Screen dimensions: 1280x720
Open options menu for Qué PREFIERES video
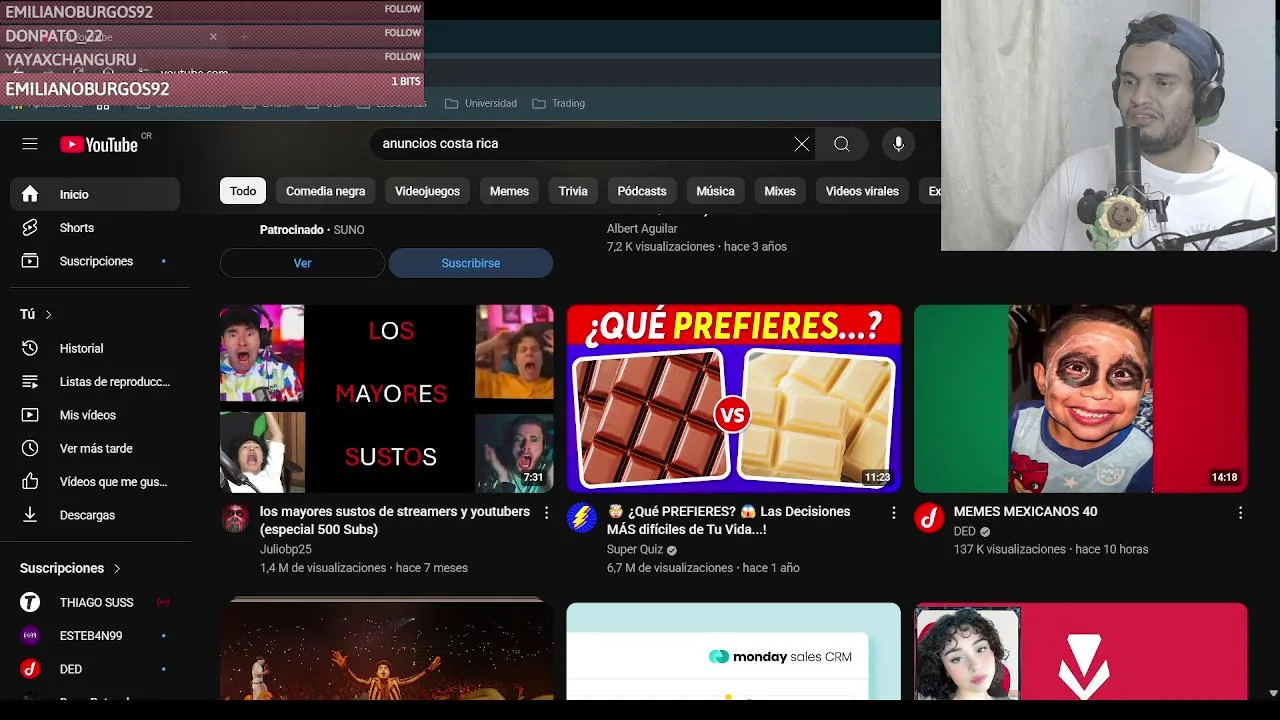(894, 512)
